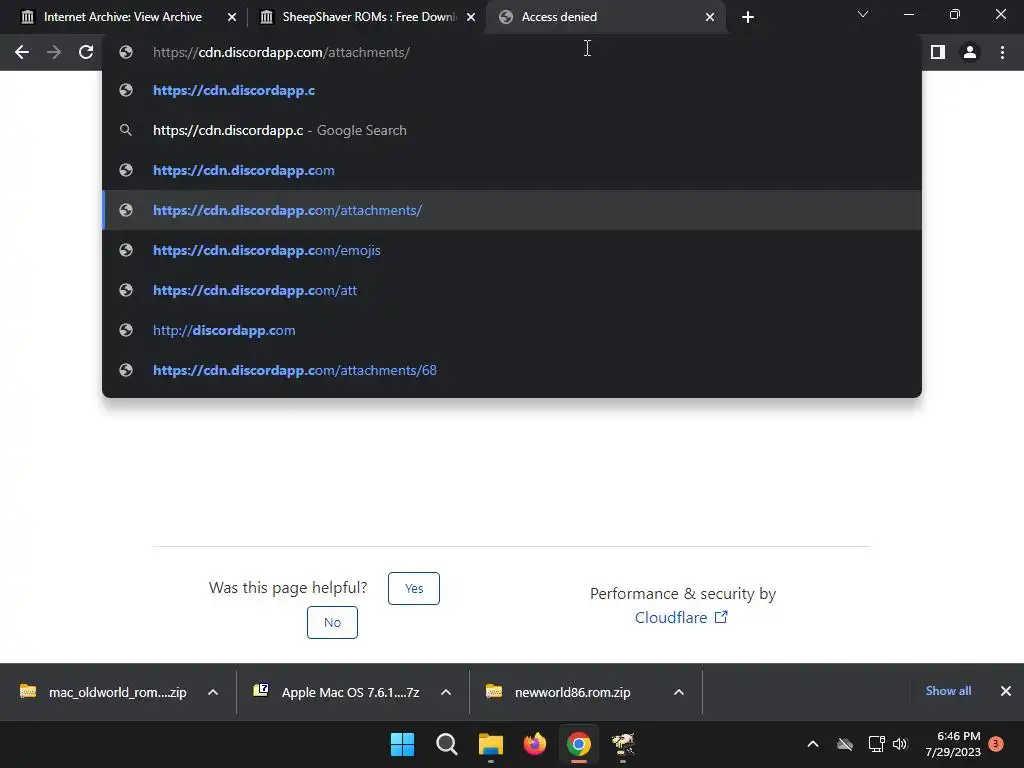
Task: Click the OneDrive cloud tray icon
Action: [x=845, y=744]
